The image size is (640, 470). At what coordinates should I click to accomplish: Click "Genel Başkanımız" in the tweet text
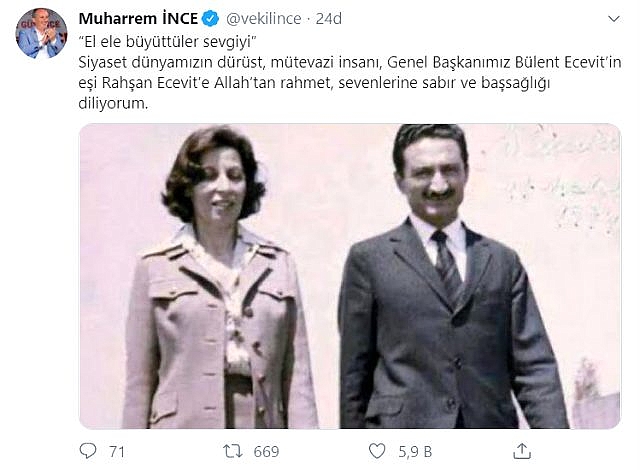point(449,62)
